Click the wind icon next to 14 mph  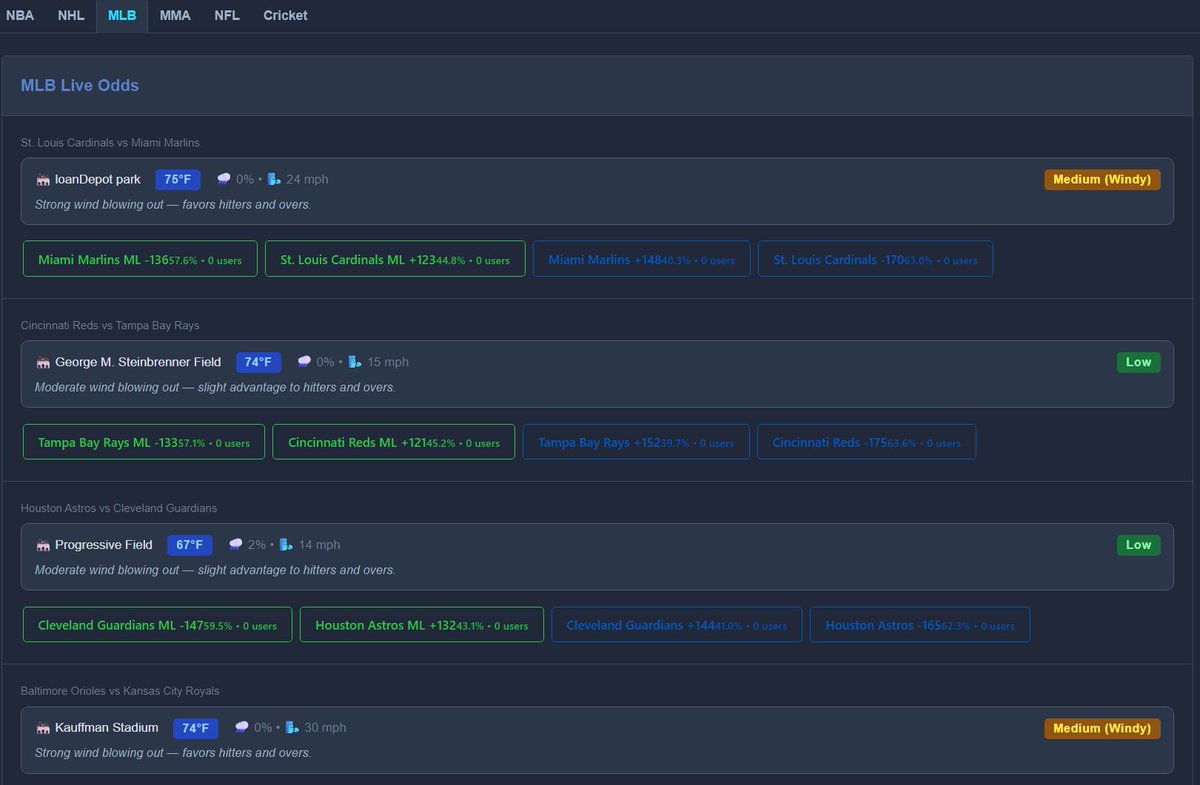[x=287, y=545]
